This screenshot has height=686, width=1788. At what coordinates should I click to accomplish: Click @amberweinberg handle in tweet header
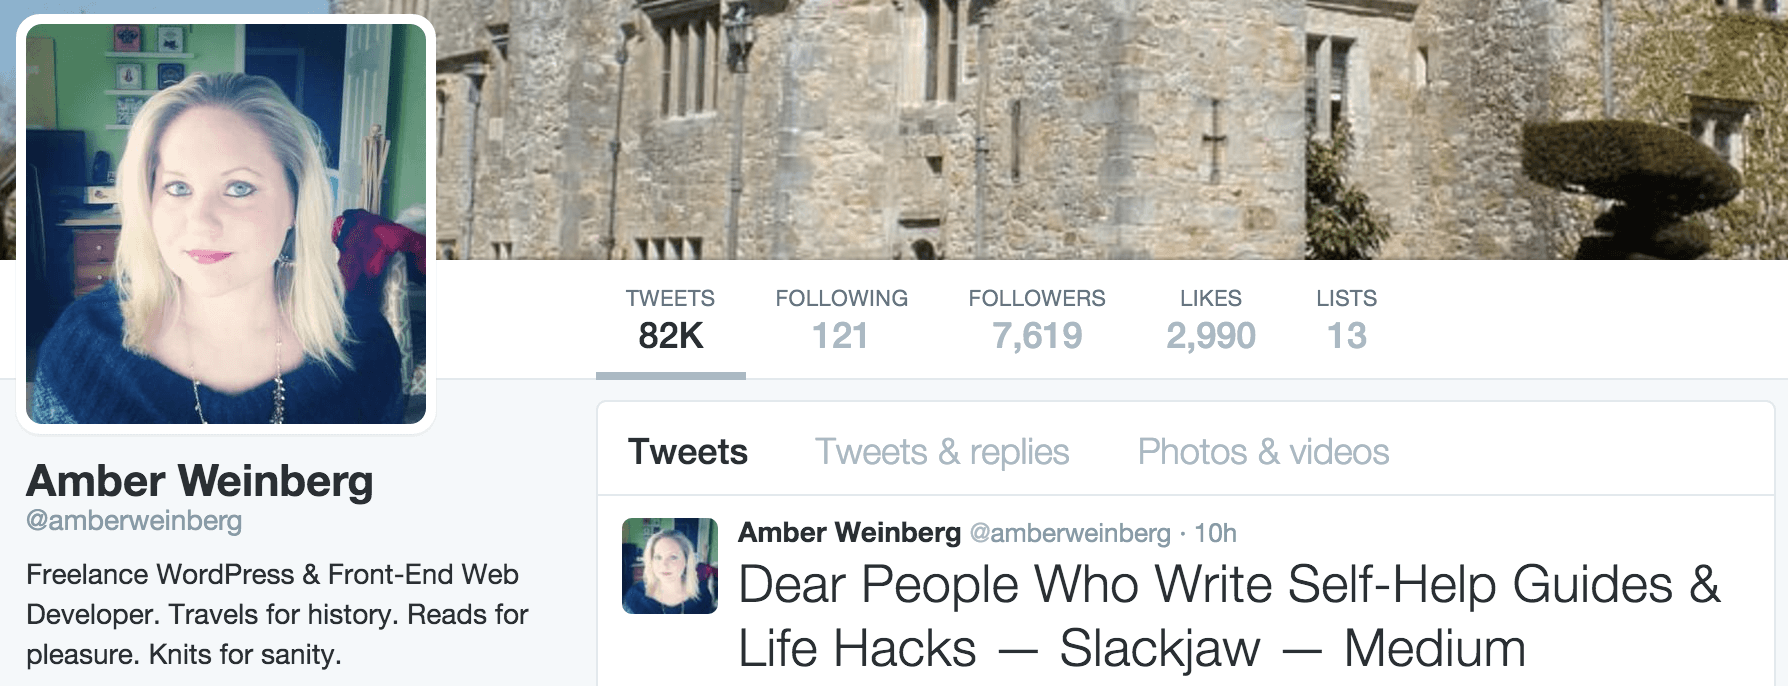[1070, 533]
